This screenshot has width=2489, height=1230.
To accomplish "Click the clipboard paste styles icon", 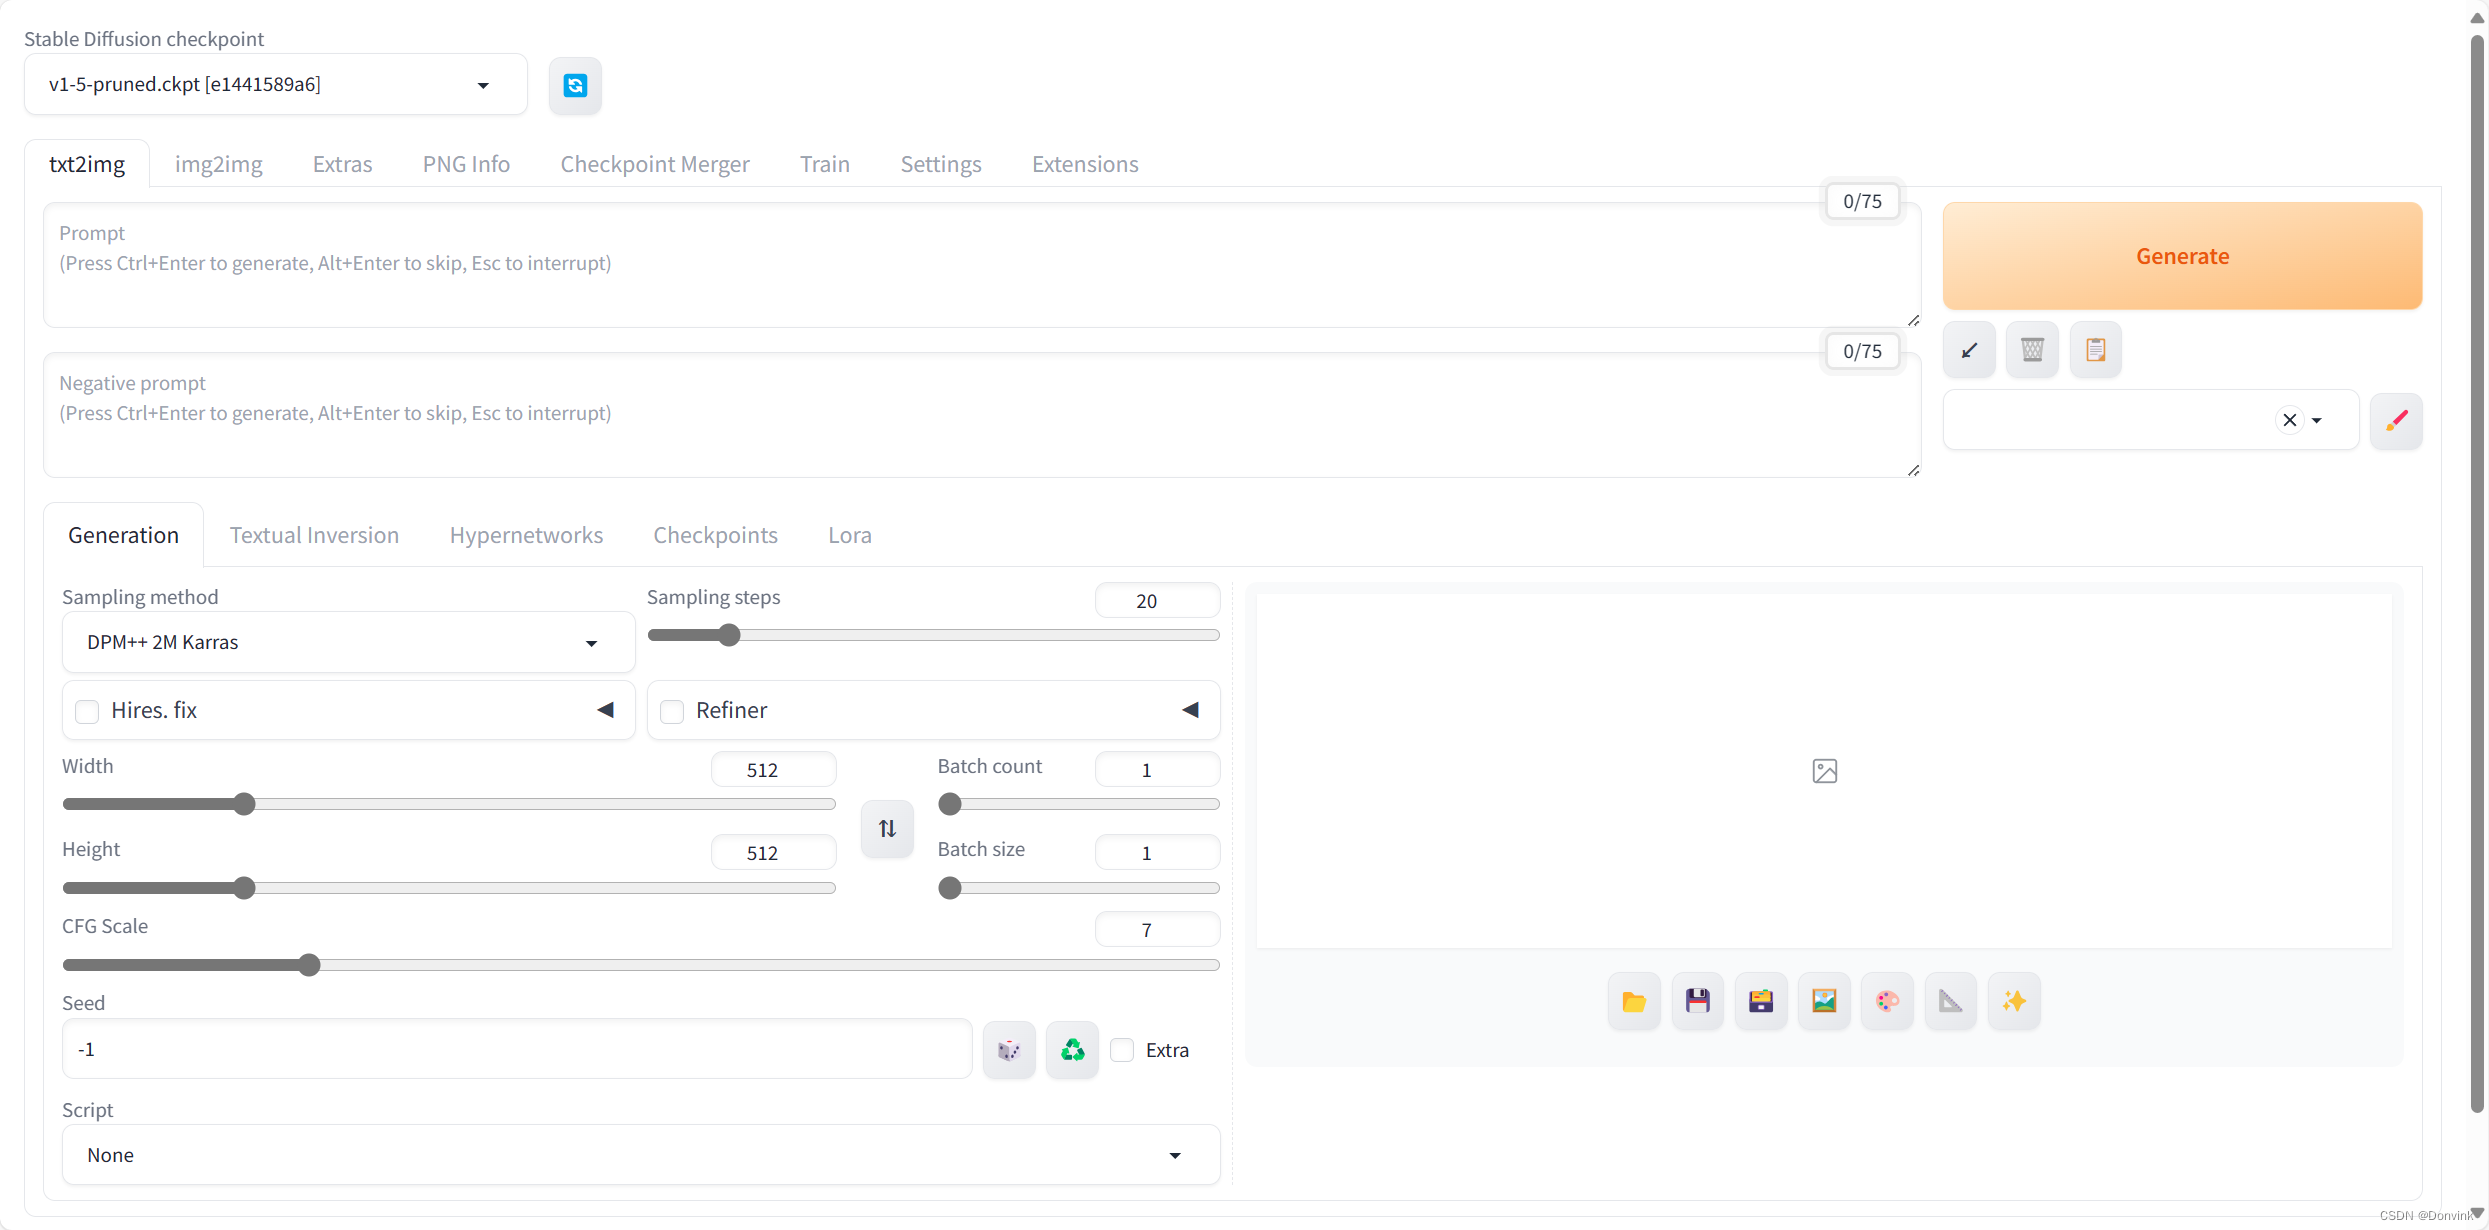I will tap(2095, 350).
